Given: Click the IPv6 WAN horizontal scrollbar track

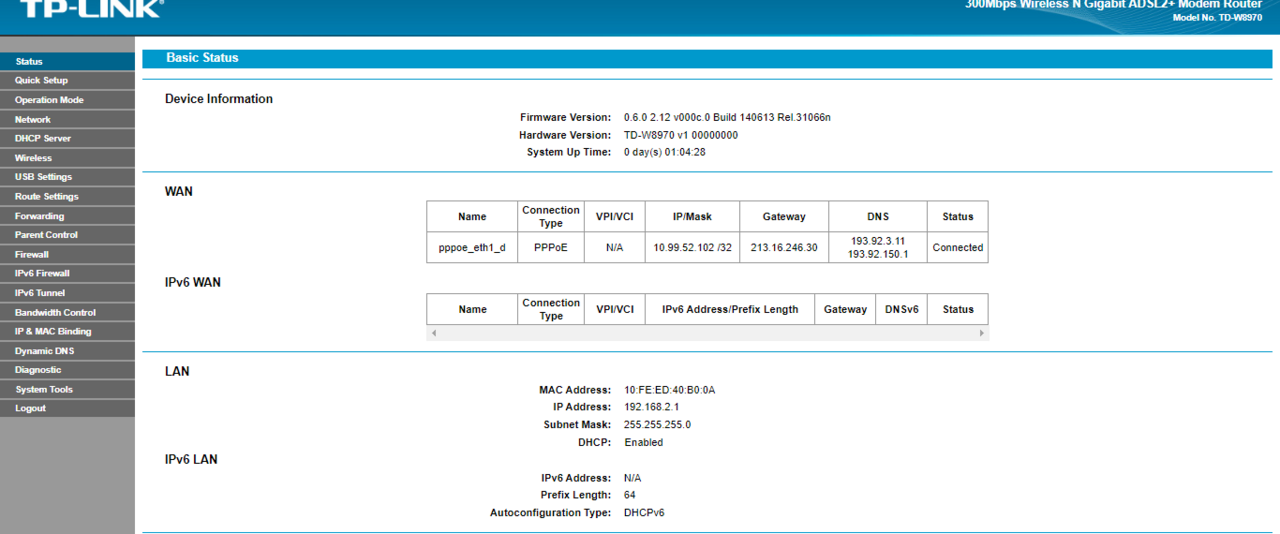Looking at the screenshot, I should coord(707,333).
